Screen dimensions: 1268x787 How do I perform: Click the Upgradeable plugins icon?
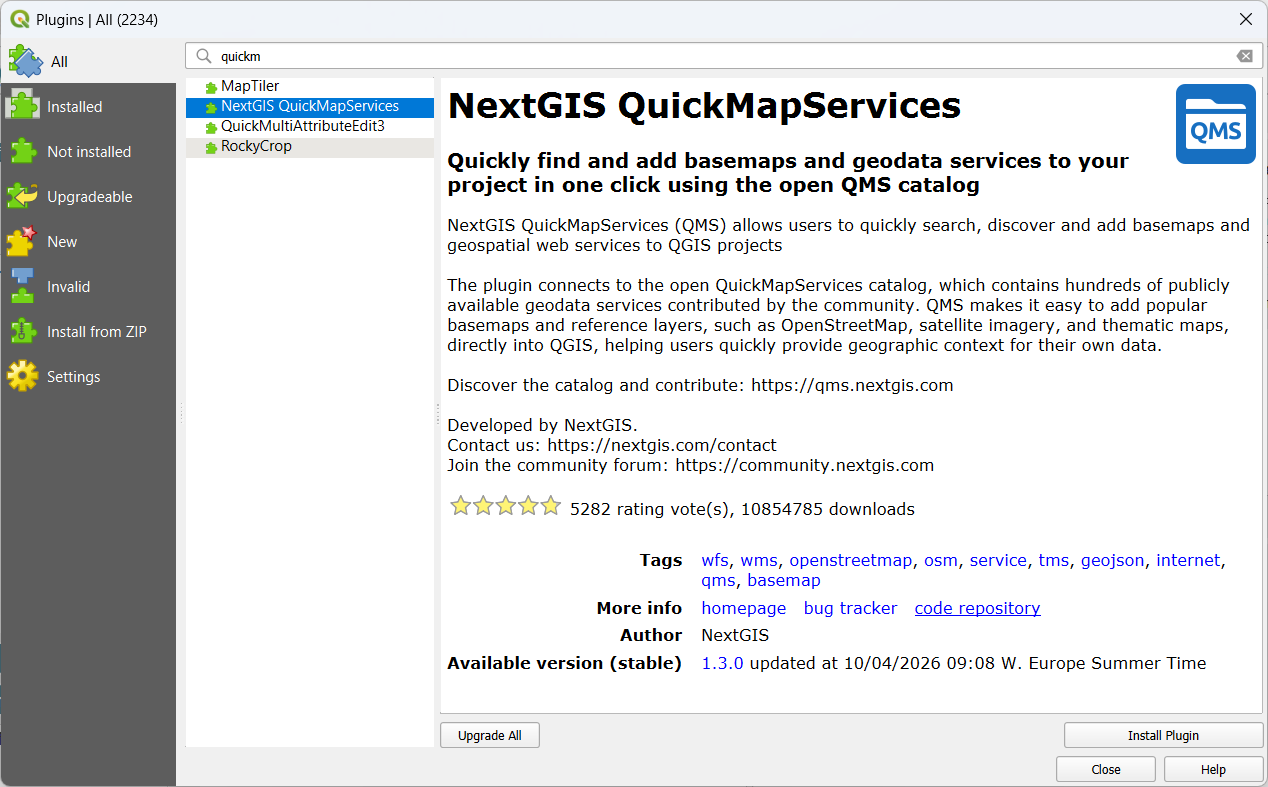(x=23, y=196)
